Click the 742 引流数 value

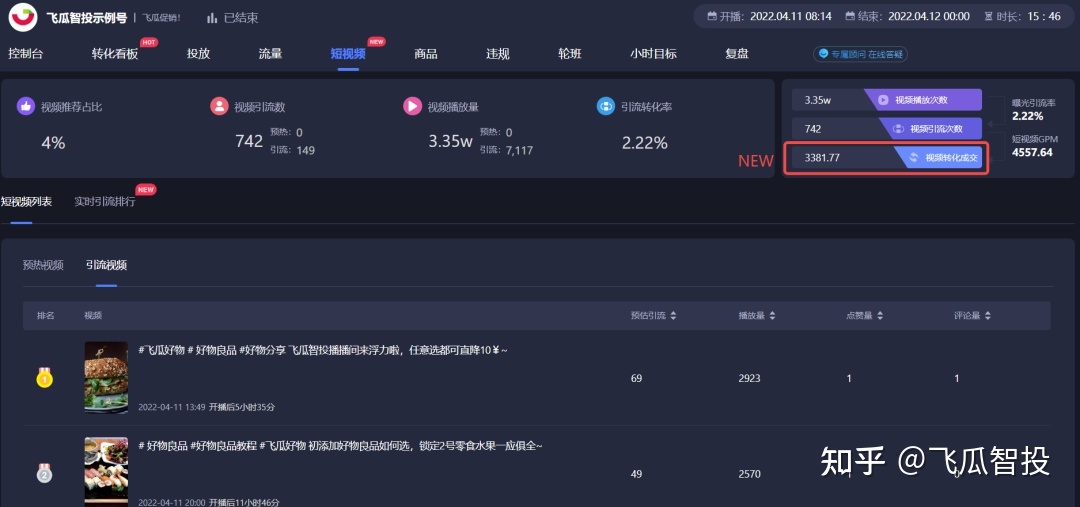[x=249, y=141]
